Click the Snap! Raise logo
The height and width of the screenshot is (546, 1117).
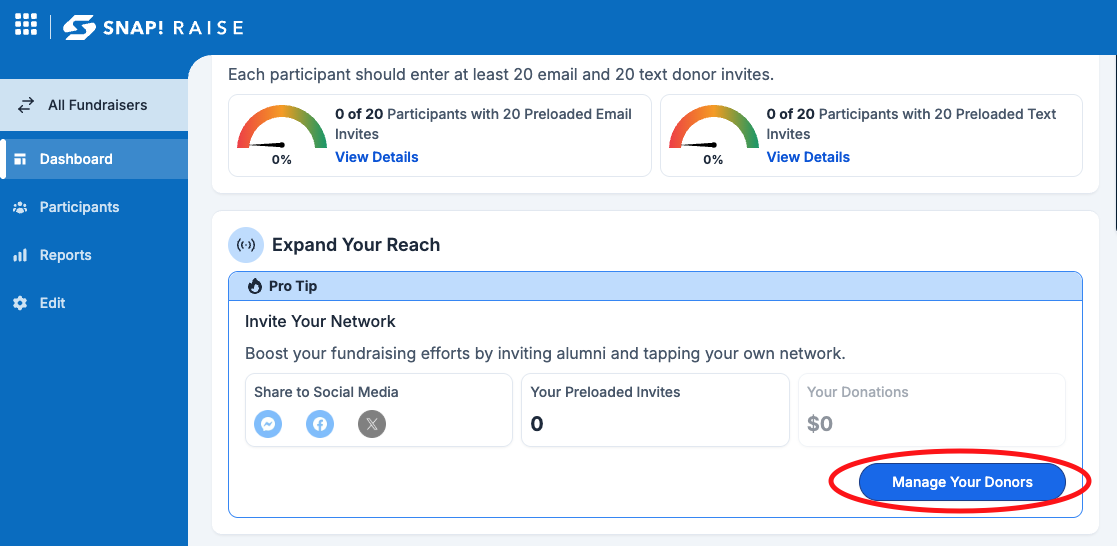[153, 27]
